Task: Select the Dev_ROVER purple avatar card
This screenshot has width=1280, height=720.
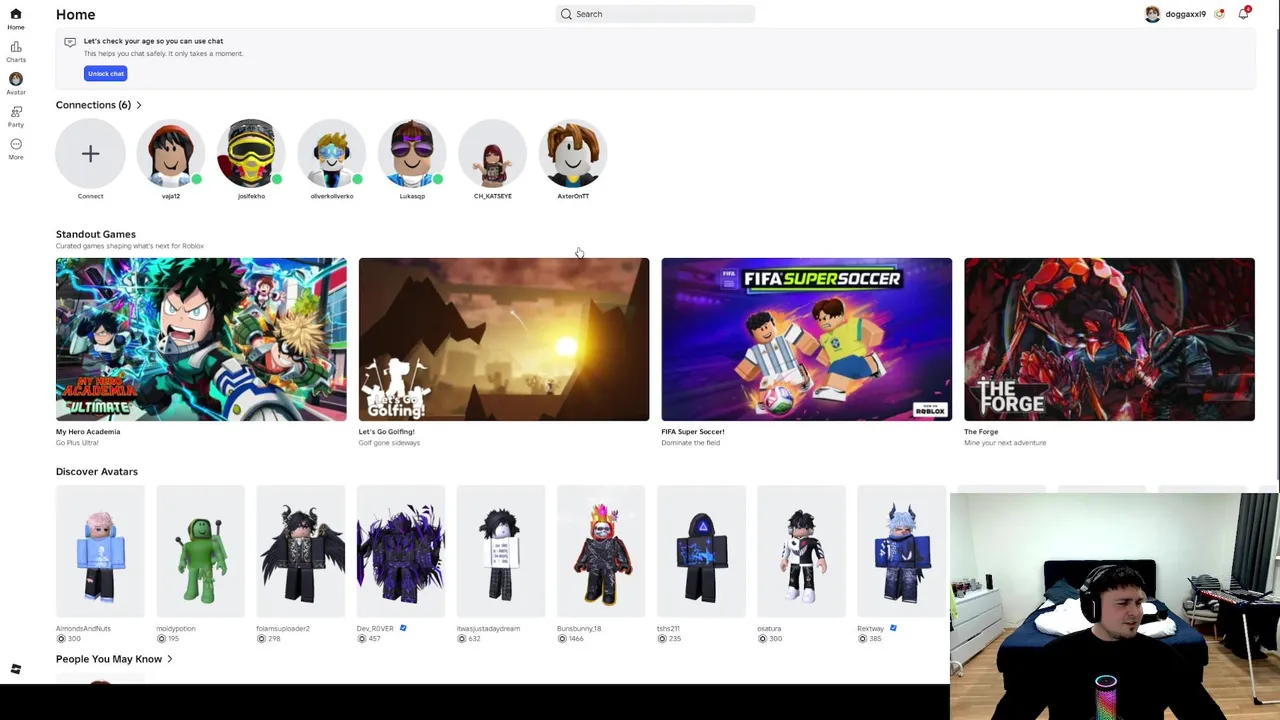Action: pos(400,553)
